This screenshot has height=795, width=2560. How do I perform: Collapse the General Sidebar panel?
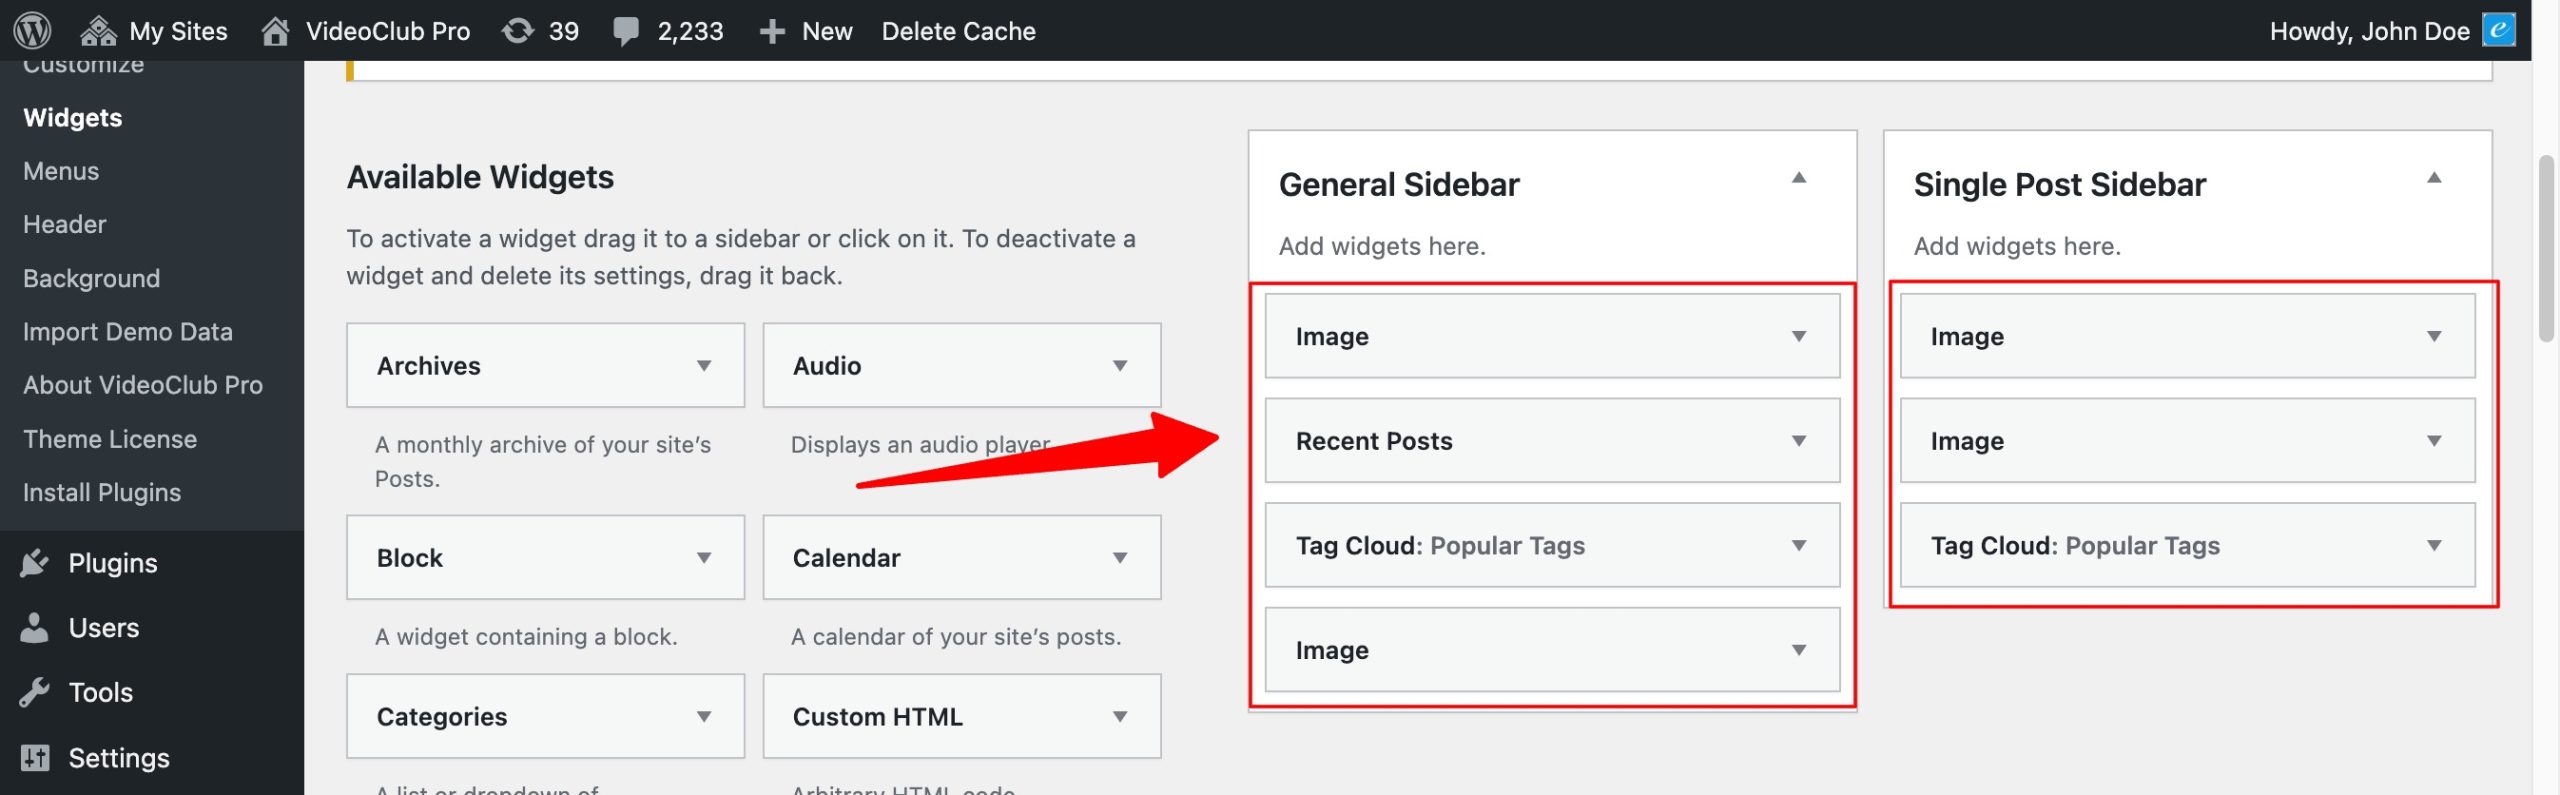click(1798, 178)
